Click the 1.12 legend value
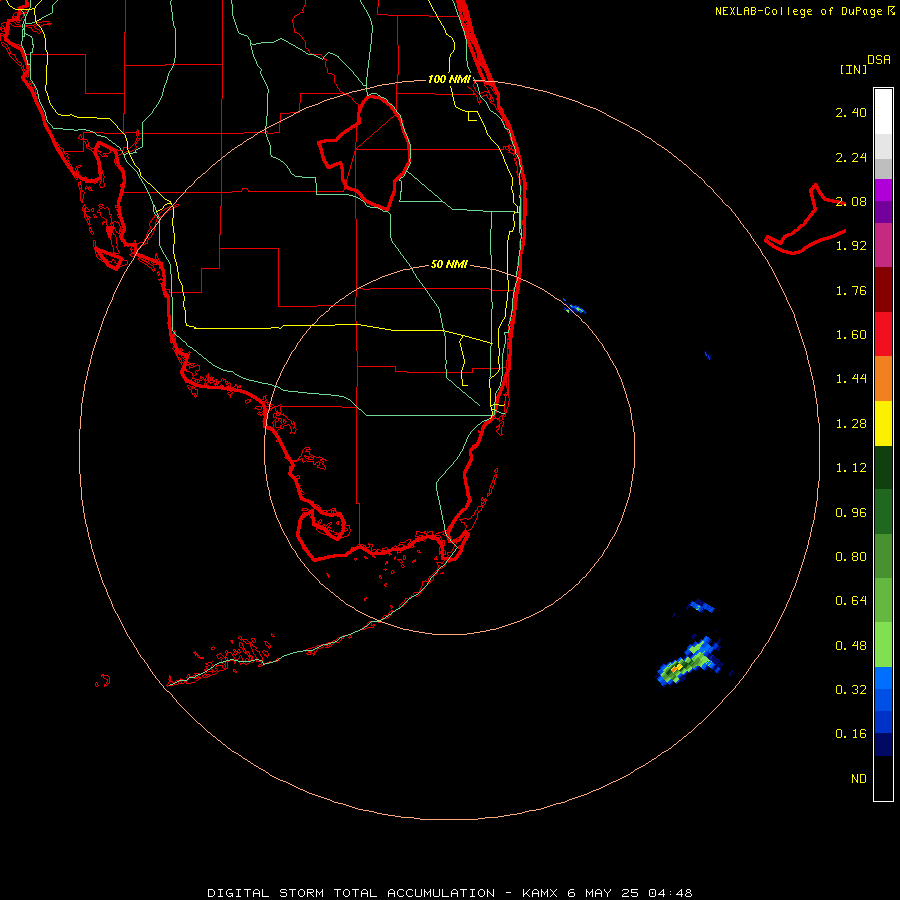The height and width of the screenshot is (900, 900). click(x=851, y=468)
